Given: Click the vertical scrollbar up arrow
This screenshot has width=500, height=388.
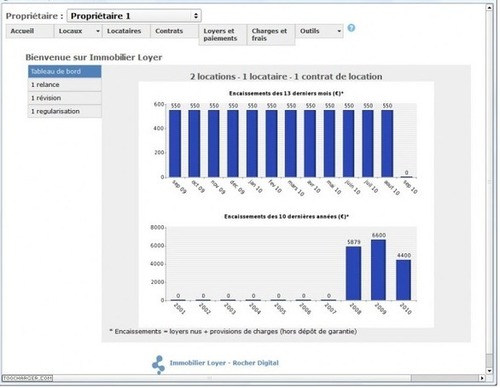Looking at the screenshot, I should [489, 7].
